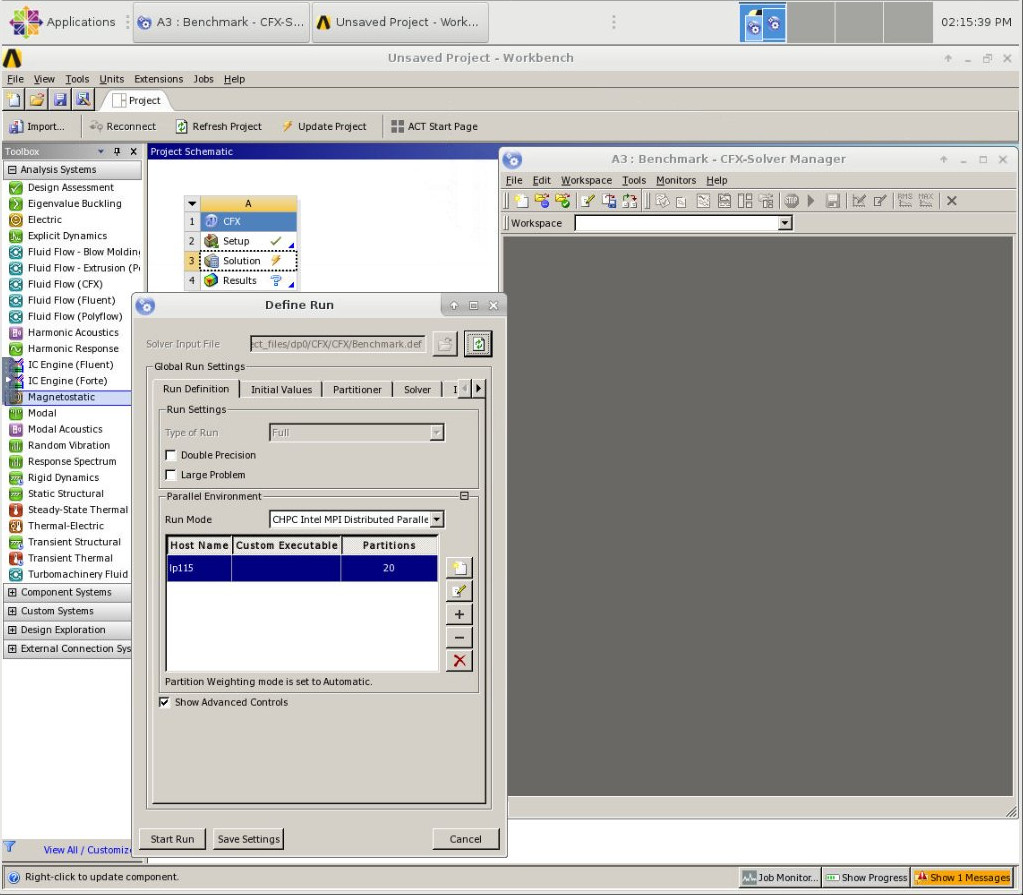This screenshot has width=1023, height=895.
Task: Expand the Component Systems group
Action: click(12, 592)
